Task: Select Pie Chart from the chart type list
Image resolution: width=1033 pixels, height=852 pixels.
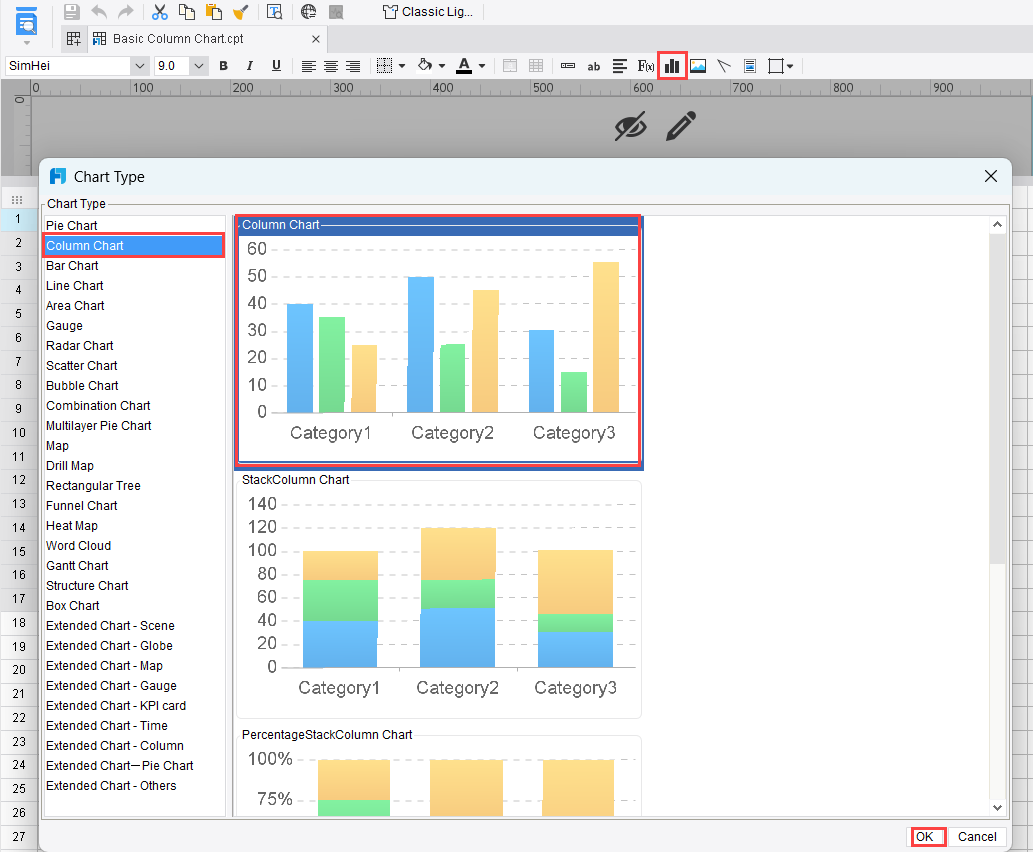Action: click(x=70, y=225)
